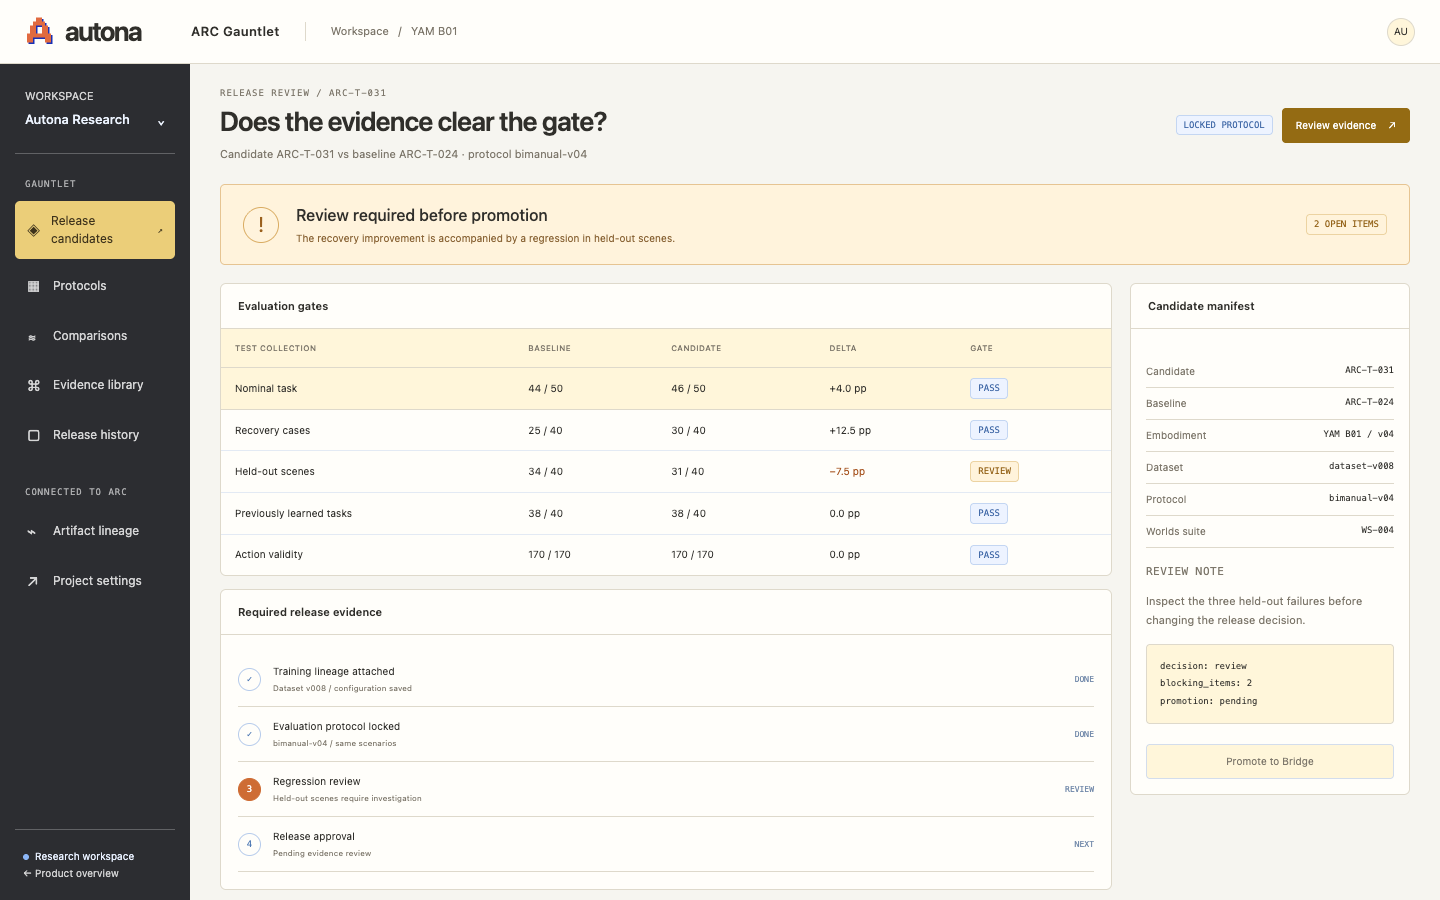Viewport: 1440px width, 900px height.
Task: Click the decision review code block
Action: tap(1269, 684)
